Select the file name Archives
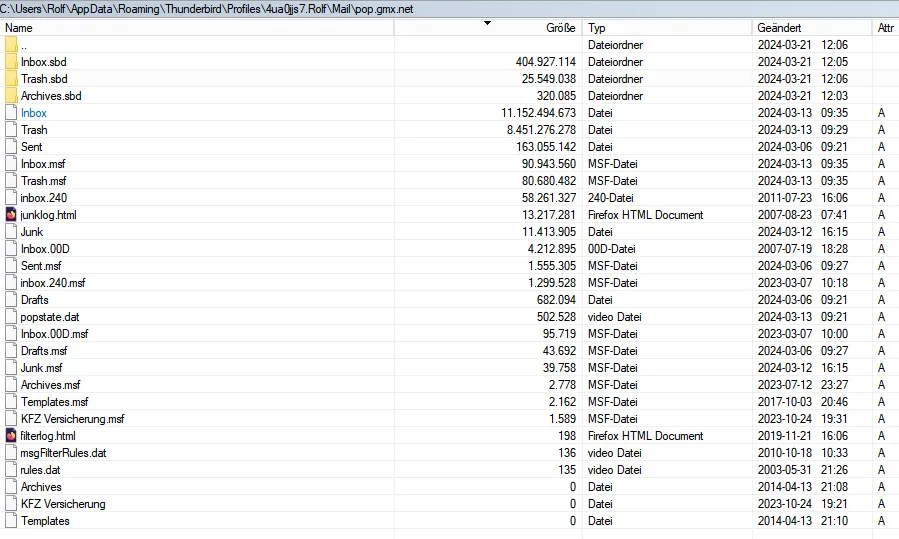The height and width of the screenshot is (539, 899). pos(41,487)
